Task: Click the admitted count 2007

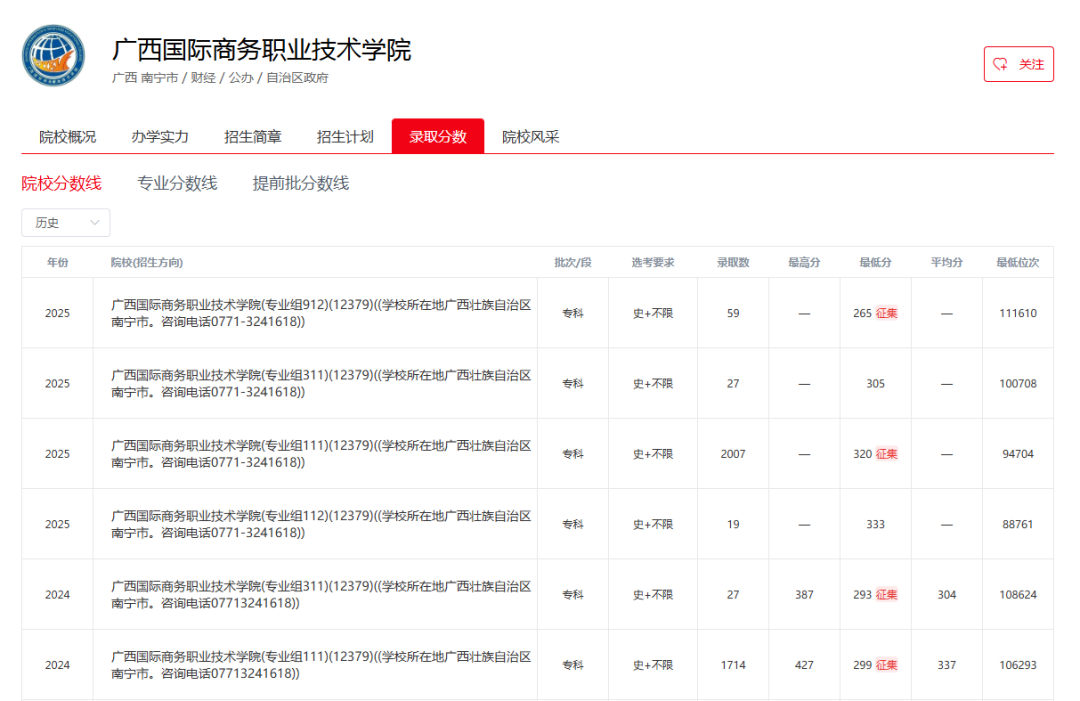Action: (733, 454)
